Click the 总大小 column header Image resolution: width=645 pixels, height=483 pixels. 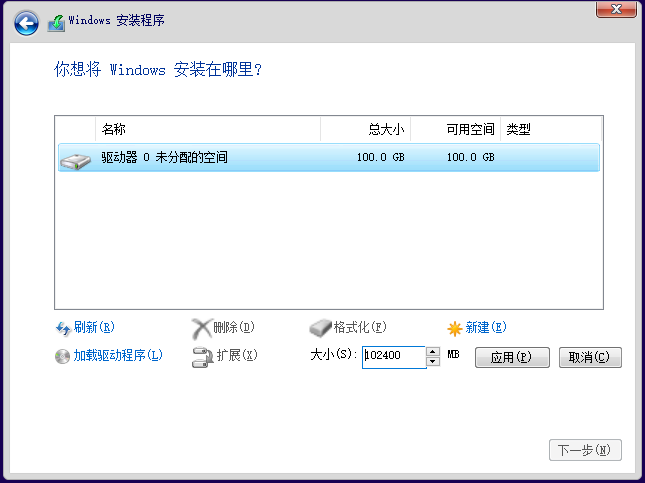pos(365,130)
